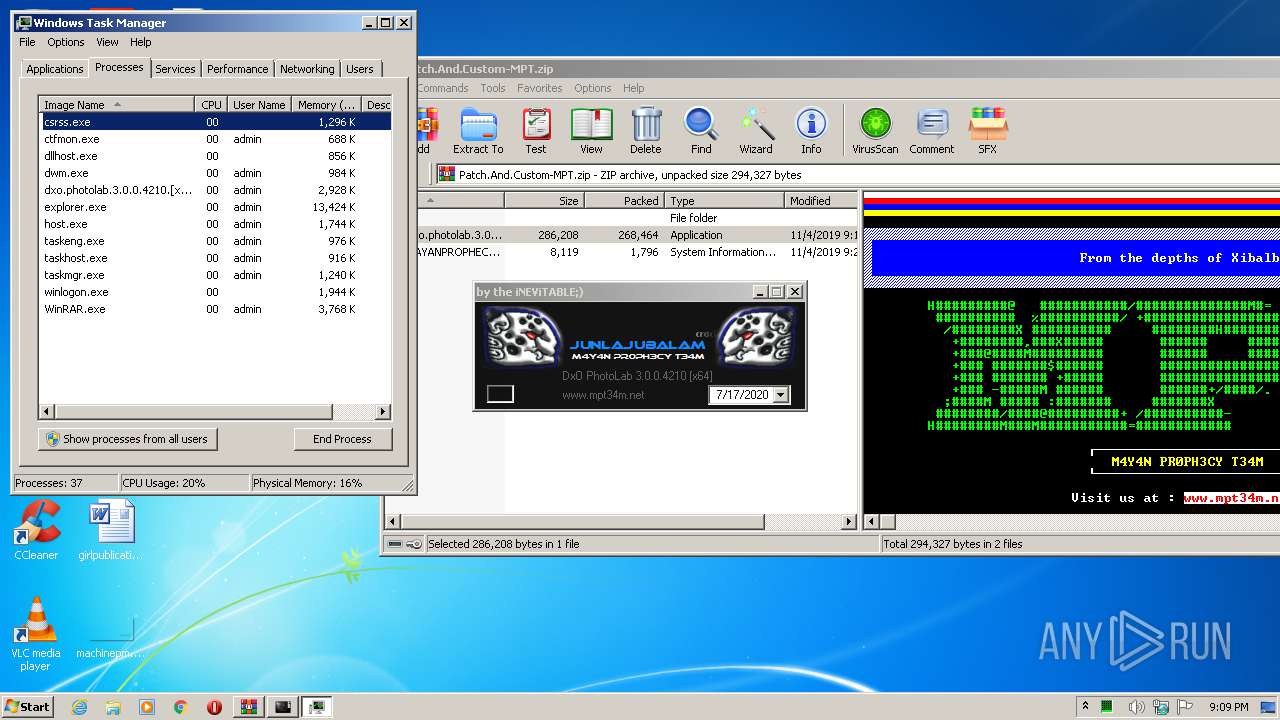The image size is (1280, 720).
Task: Open Task Manager File menu
Action: click(x=27, y=42)
